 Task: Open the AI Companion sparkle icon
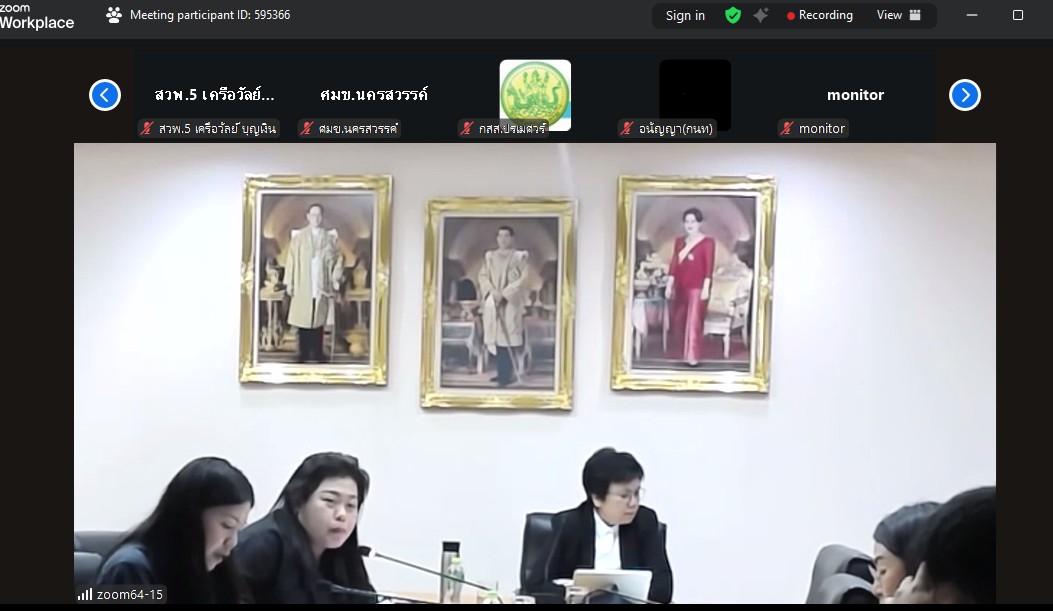pyautogui.click(x=761, y=15)
